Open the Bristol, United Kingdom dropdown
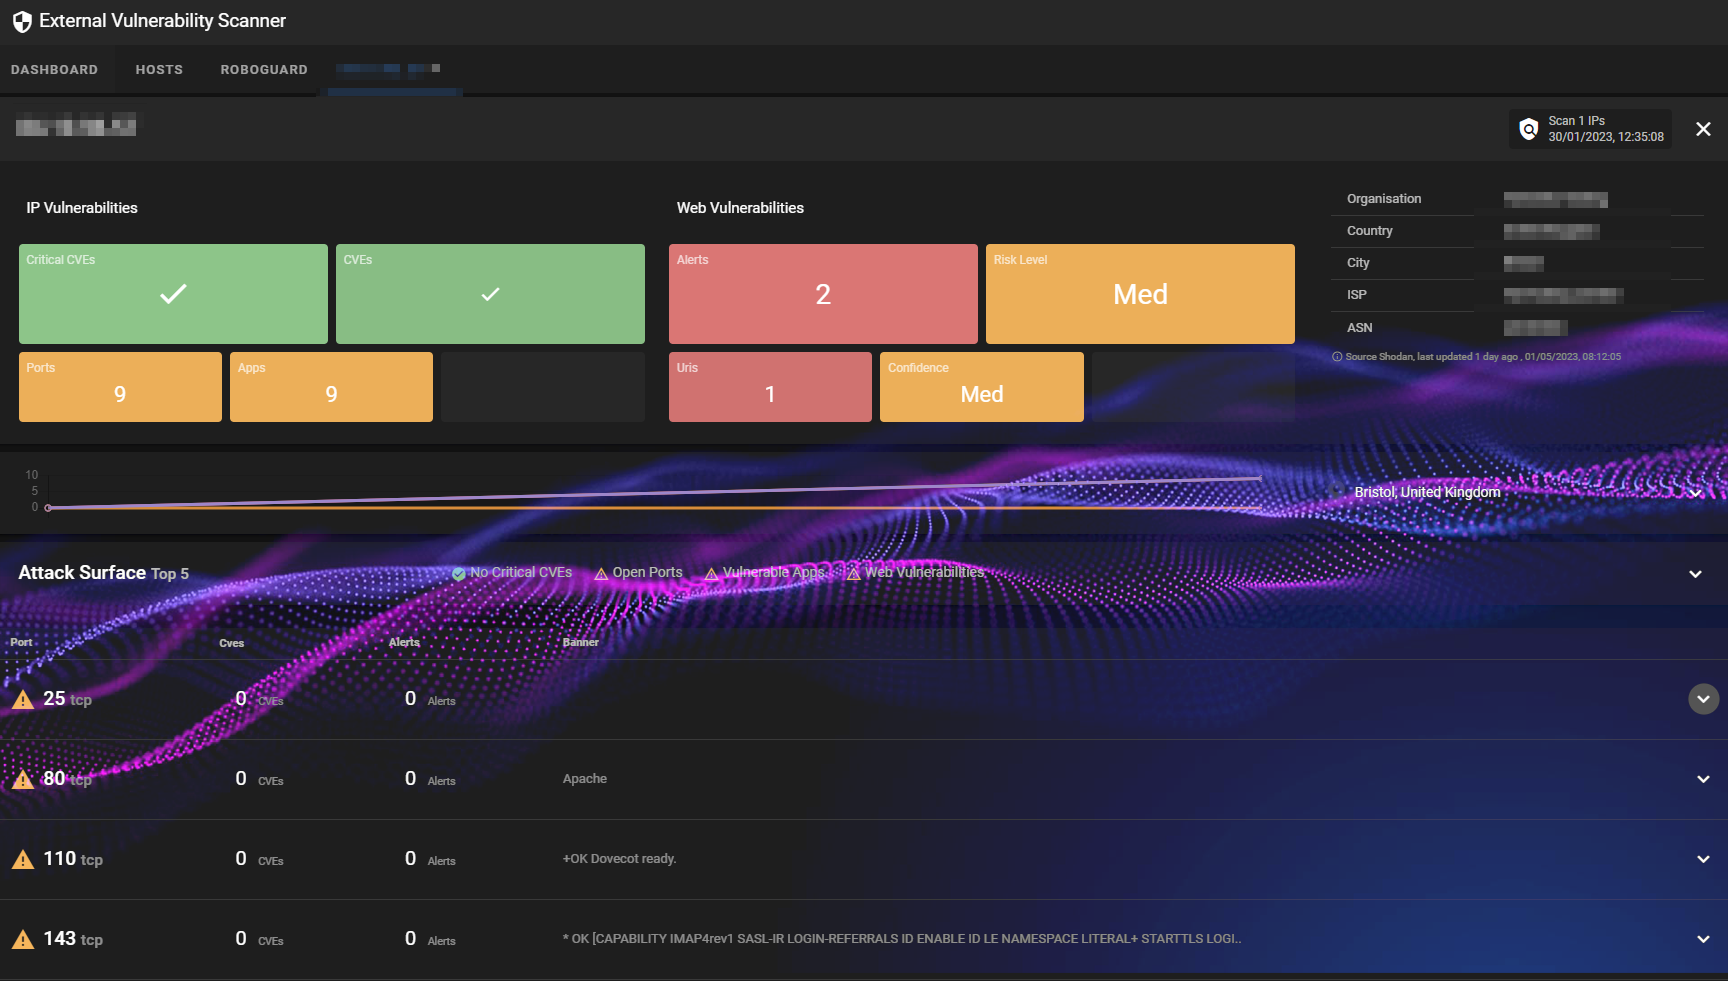 click(x=1695, y=493)
